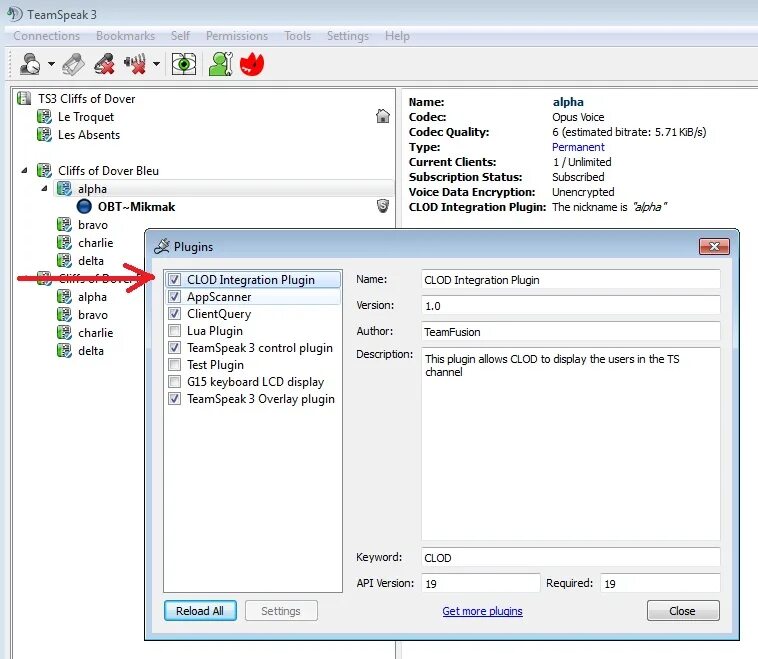Screen dimensions: 758x659
Task: Click the Required version field
Action: click(660, 583)
